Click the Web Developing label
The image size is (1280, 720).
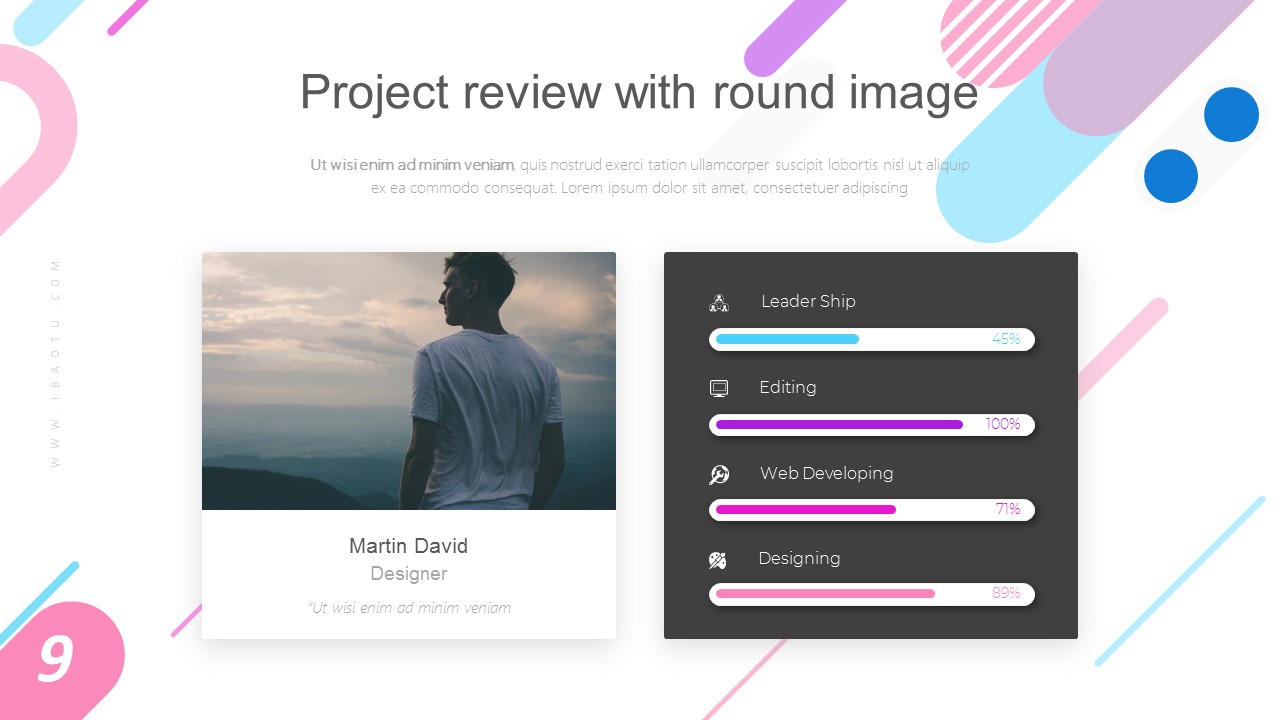(x=826, y=473)
